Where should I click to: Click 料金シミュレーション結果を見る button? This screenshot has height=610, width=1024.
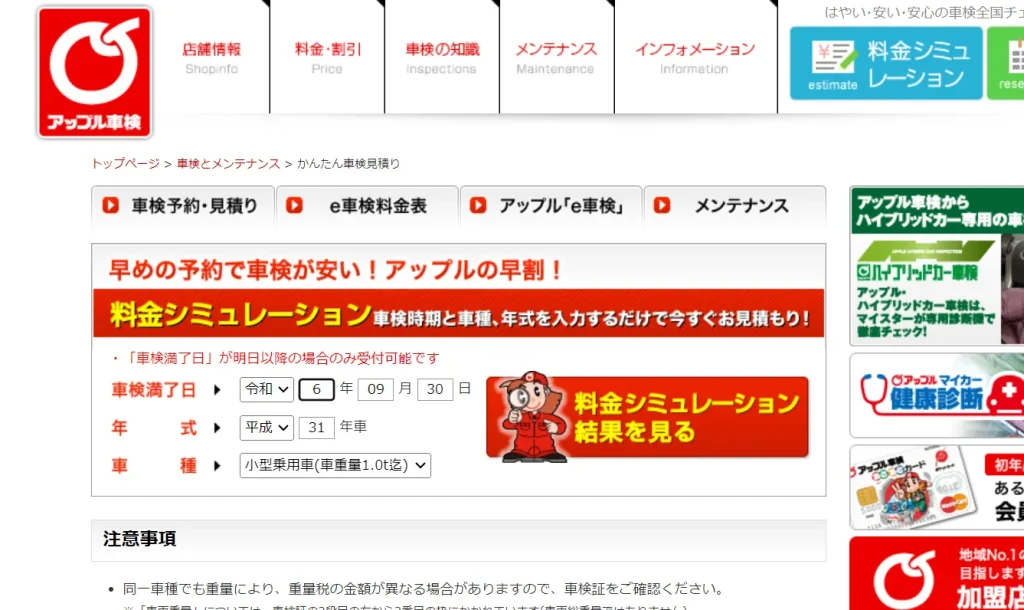[x=647, y=417]
